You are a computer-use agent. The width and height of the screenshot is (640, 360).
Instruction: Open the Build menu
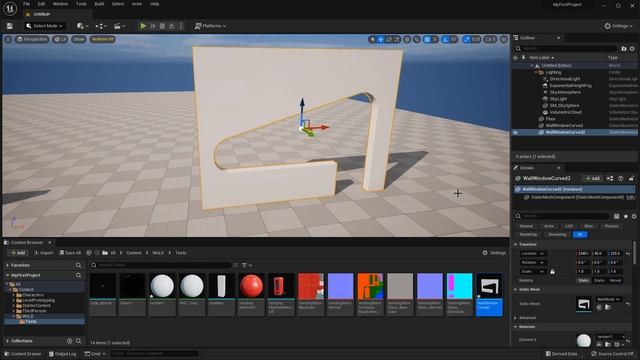[x=99, y=4]
